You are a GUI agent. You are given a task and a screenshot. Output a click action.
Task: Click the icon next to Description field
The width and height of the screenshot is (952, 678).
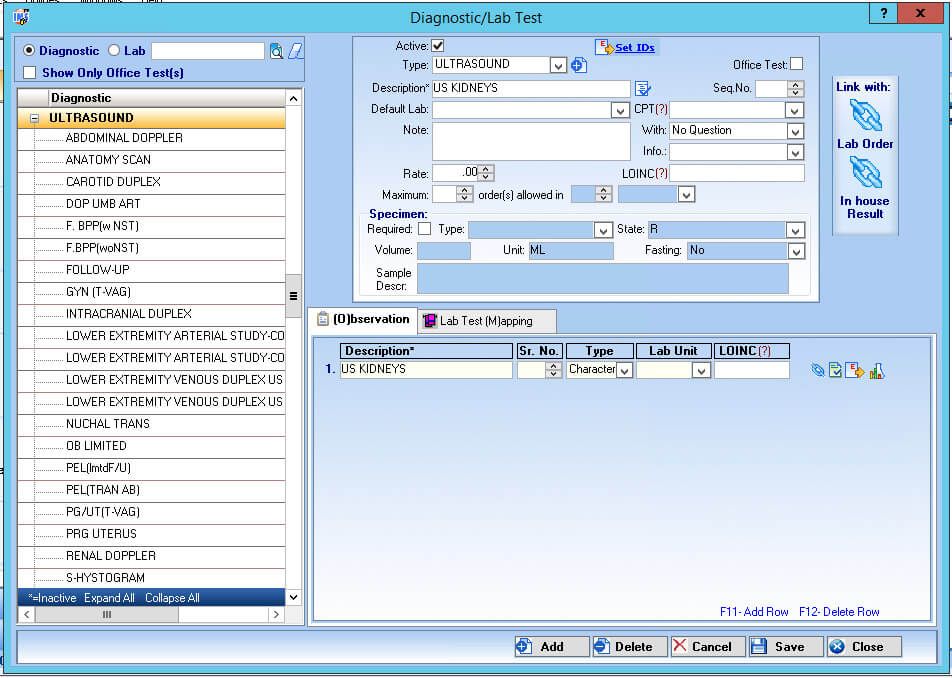tap(643, 88)
